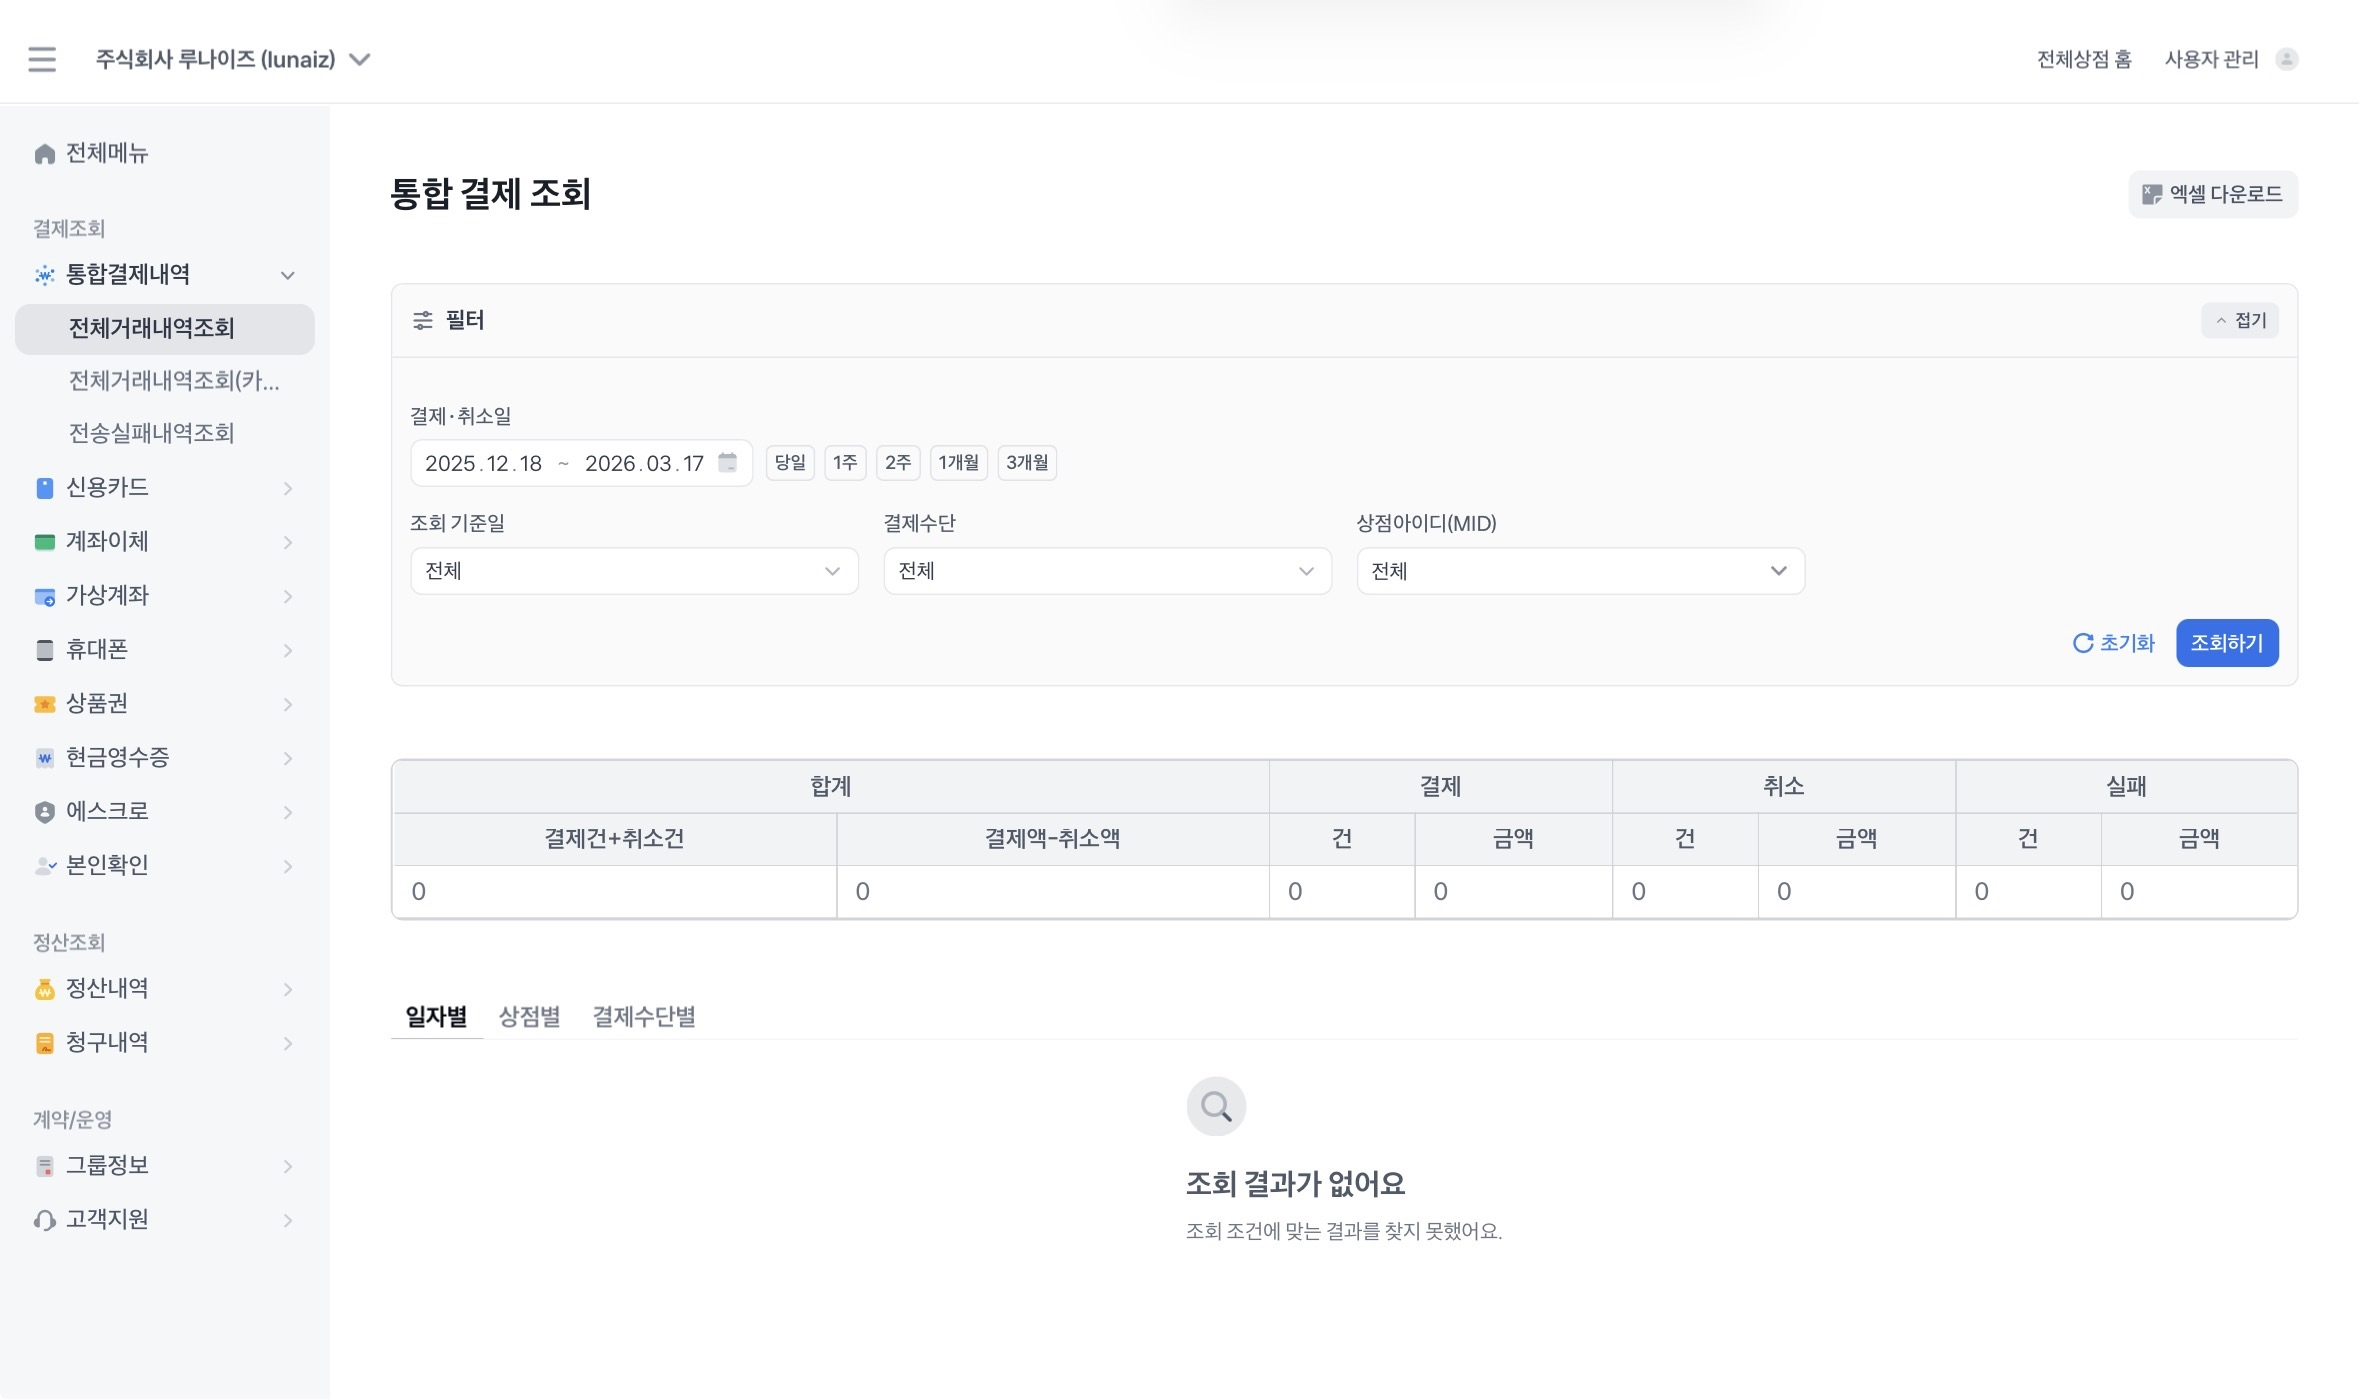Viewport: 2360px width, 1400px height.
Task: Click the 신용카드 card icon
Action: (44, 488)
